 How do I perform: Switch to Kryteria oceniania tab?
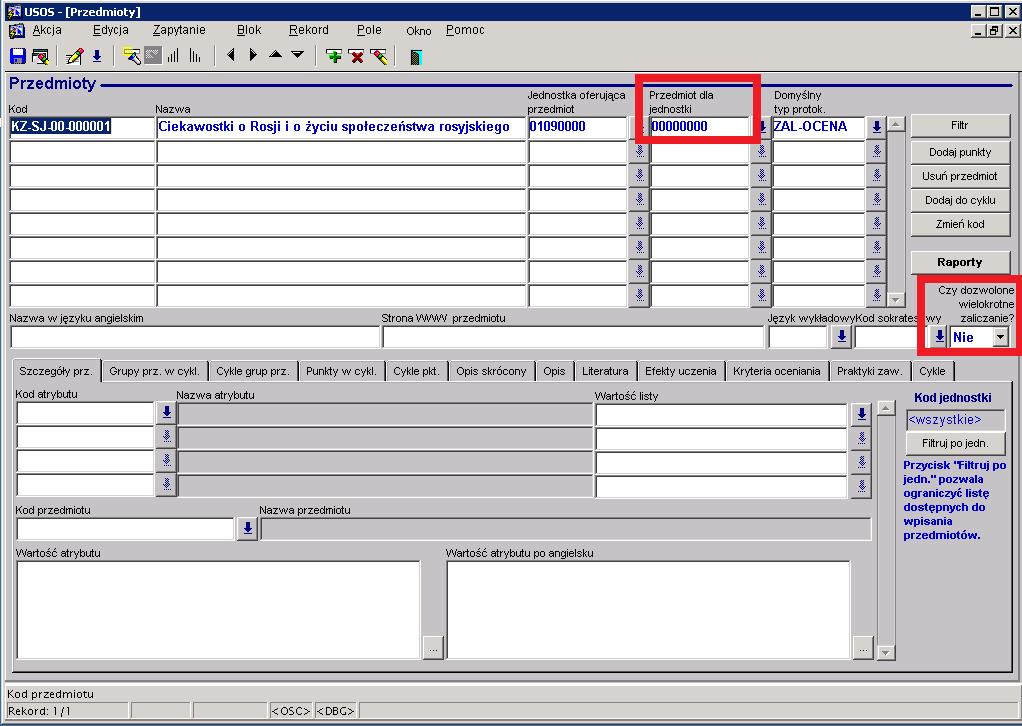coord(776,371)
